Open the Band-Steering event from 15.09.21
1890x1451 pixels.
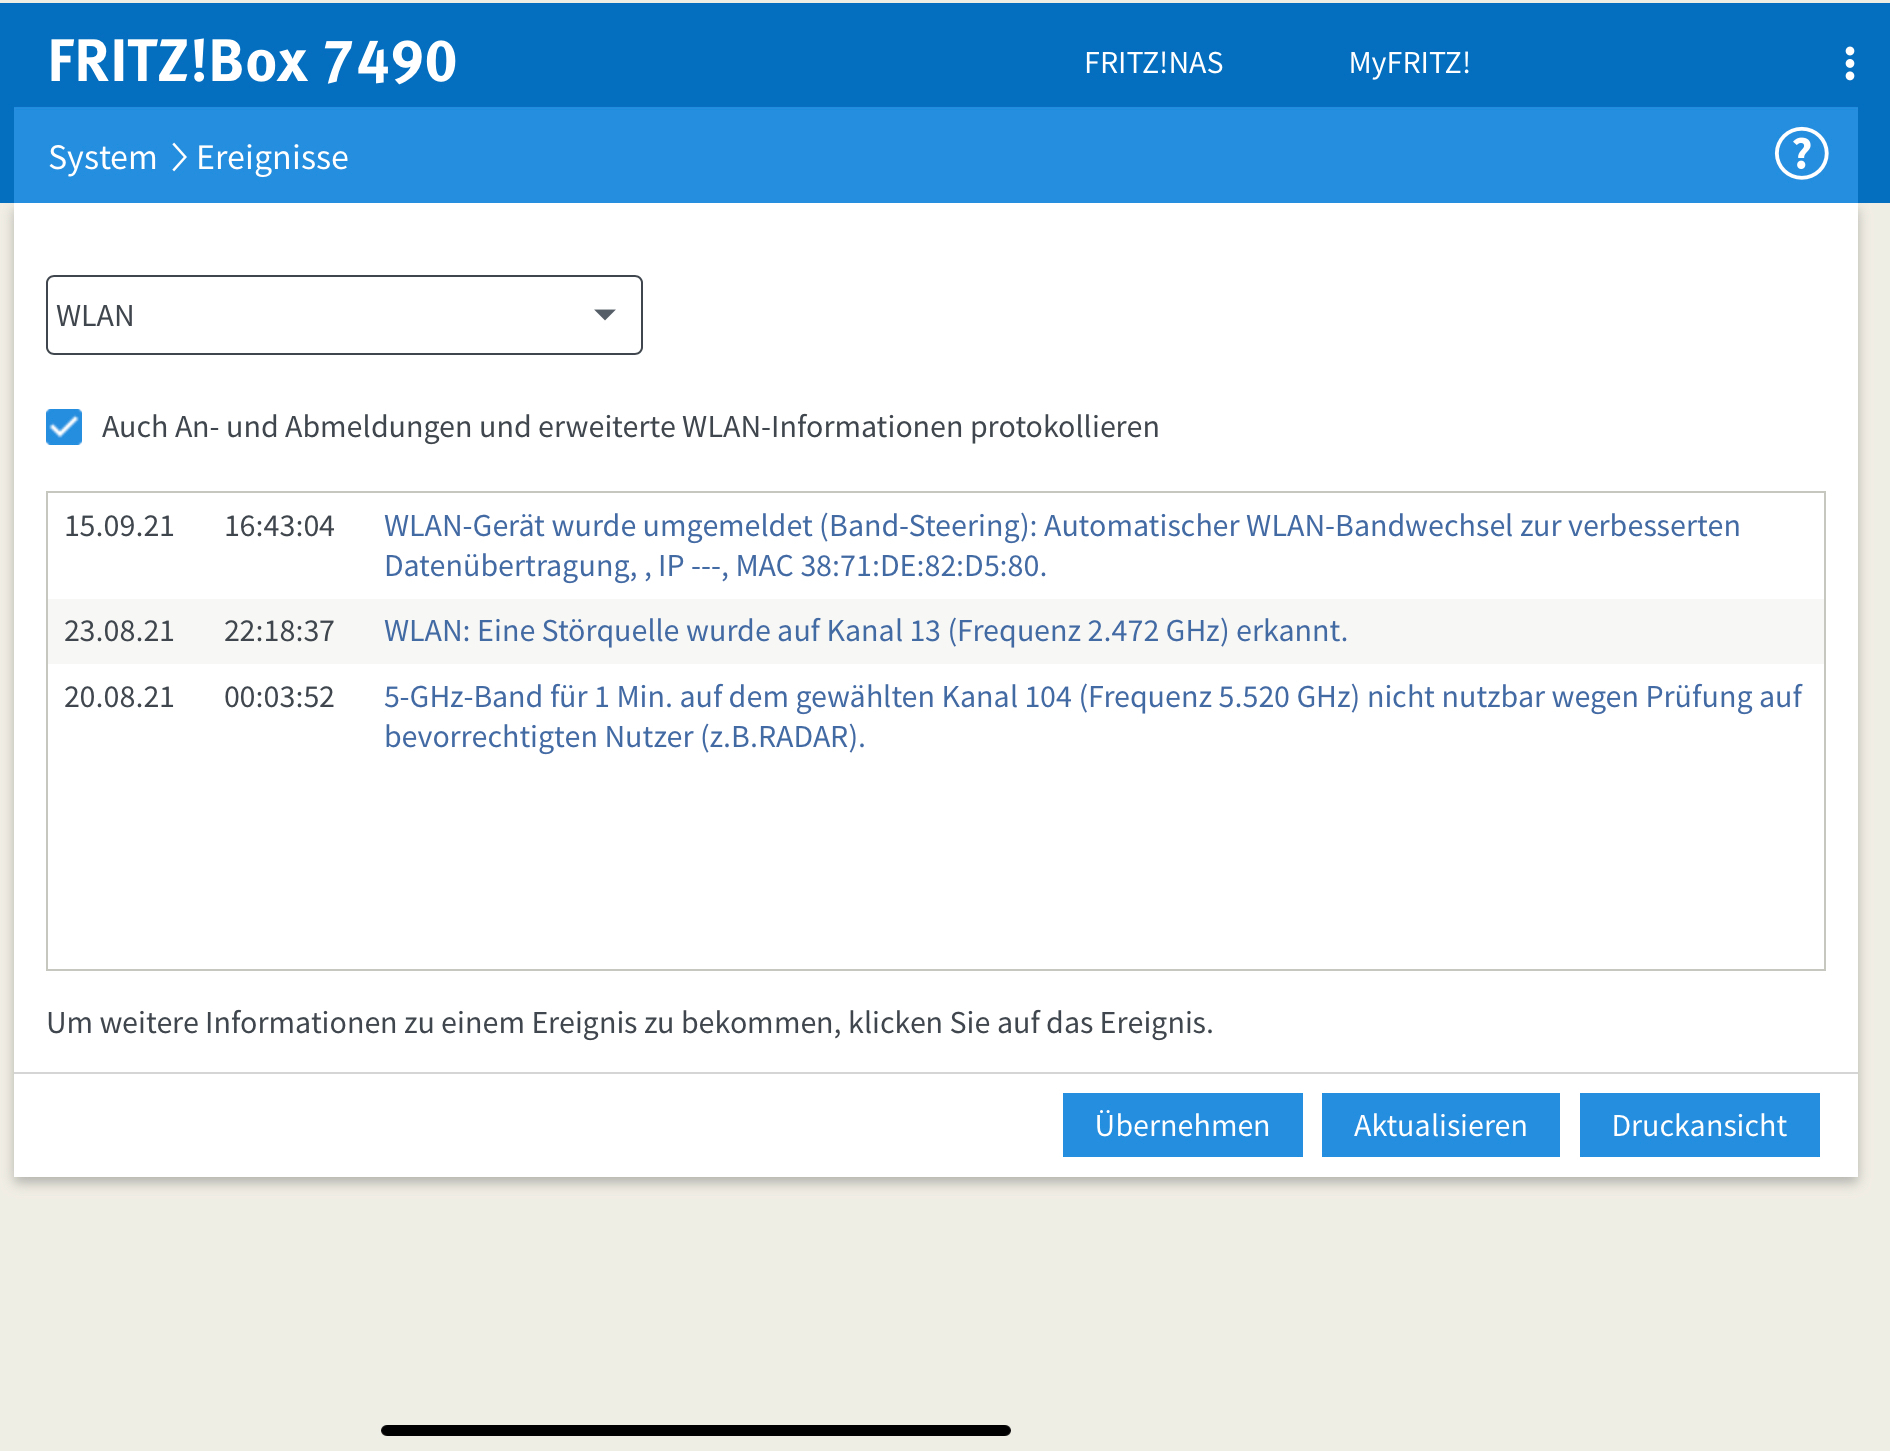coord(1062,546)
